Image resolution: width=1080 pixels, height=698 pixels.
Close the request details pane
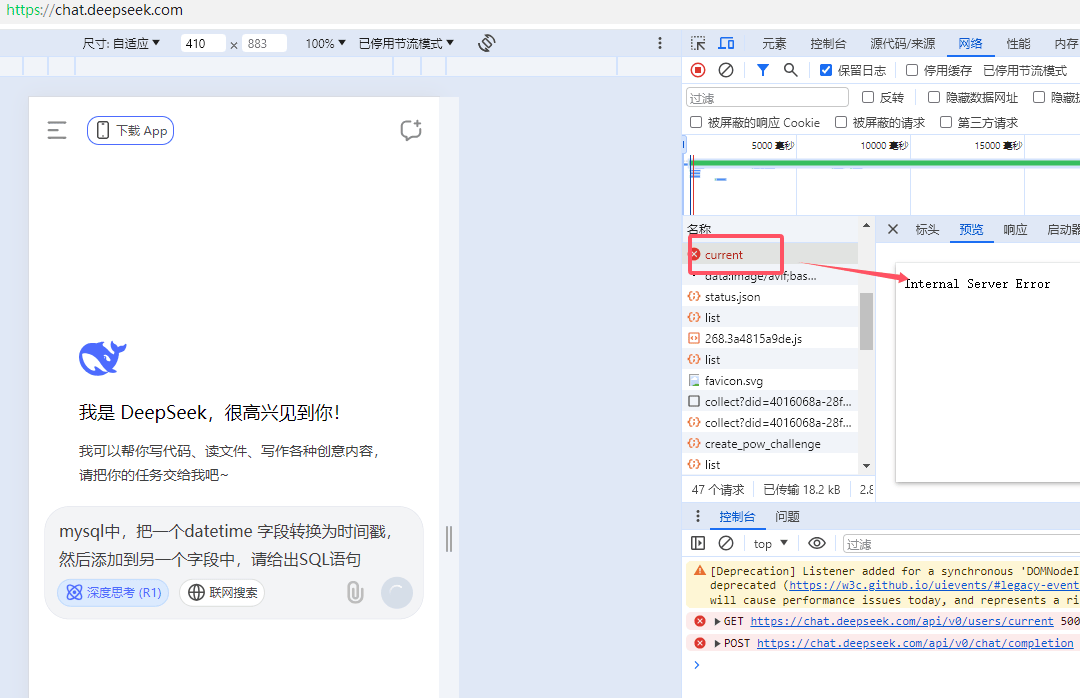[893, 229]
